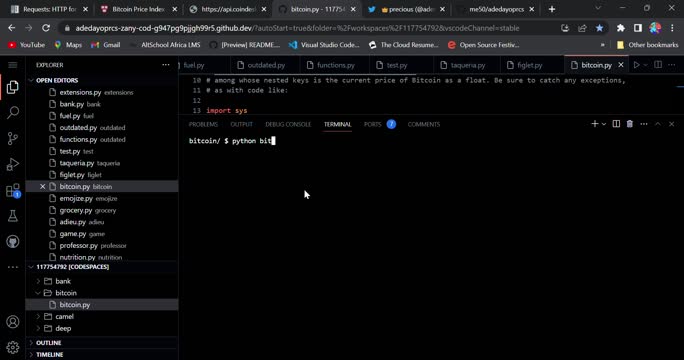
Task: Open the Testing flask view
Action: (x=13, y=216)
